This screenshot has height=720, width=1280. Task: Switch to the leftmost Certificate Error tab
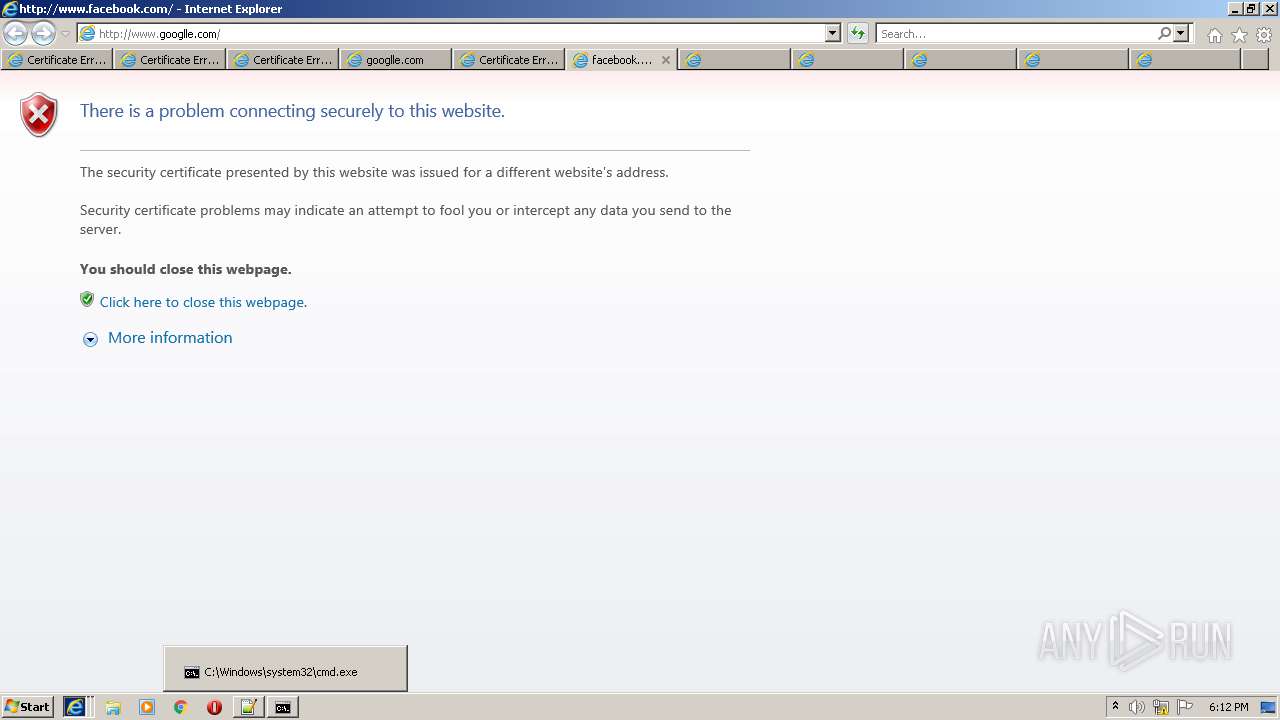click(x=56, y=60)
